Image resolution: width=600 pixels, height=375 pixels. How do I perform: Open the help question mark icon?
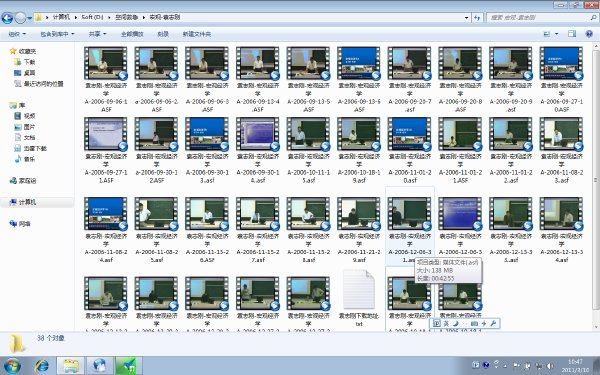[x=589, y=34]
